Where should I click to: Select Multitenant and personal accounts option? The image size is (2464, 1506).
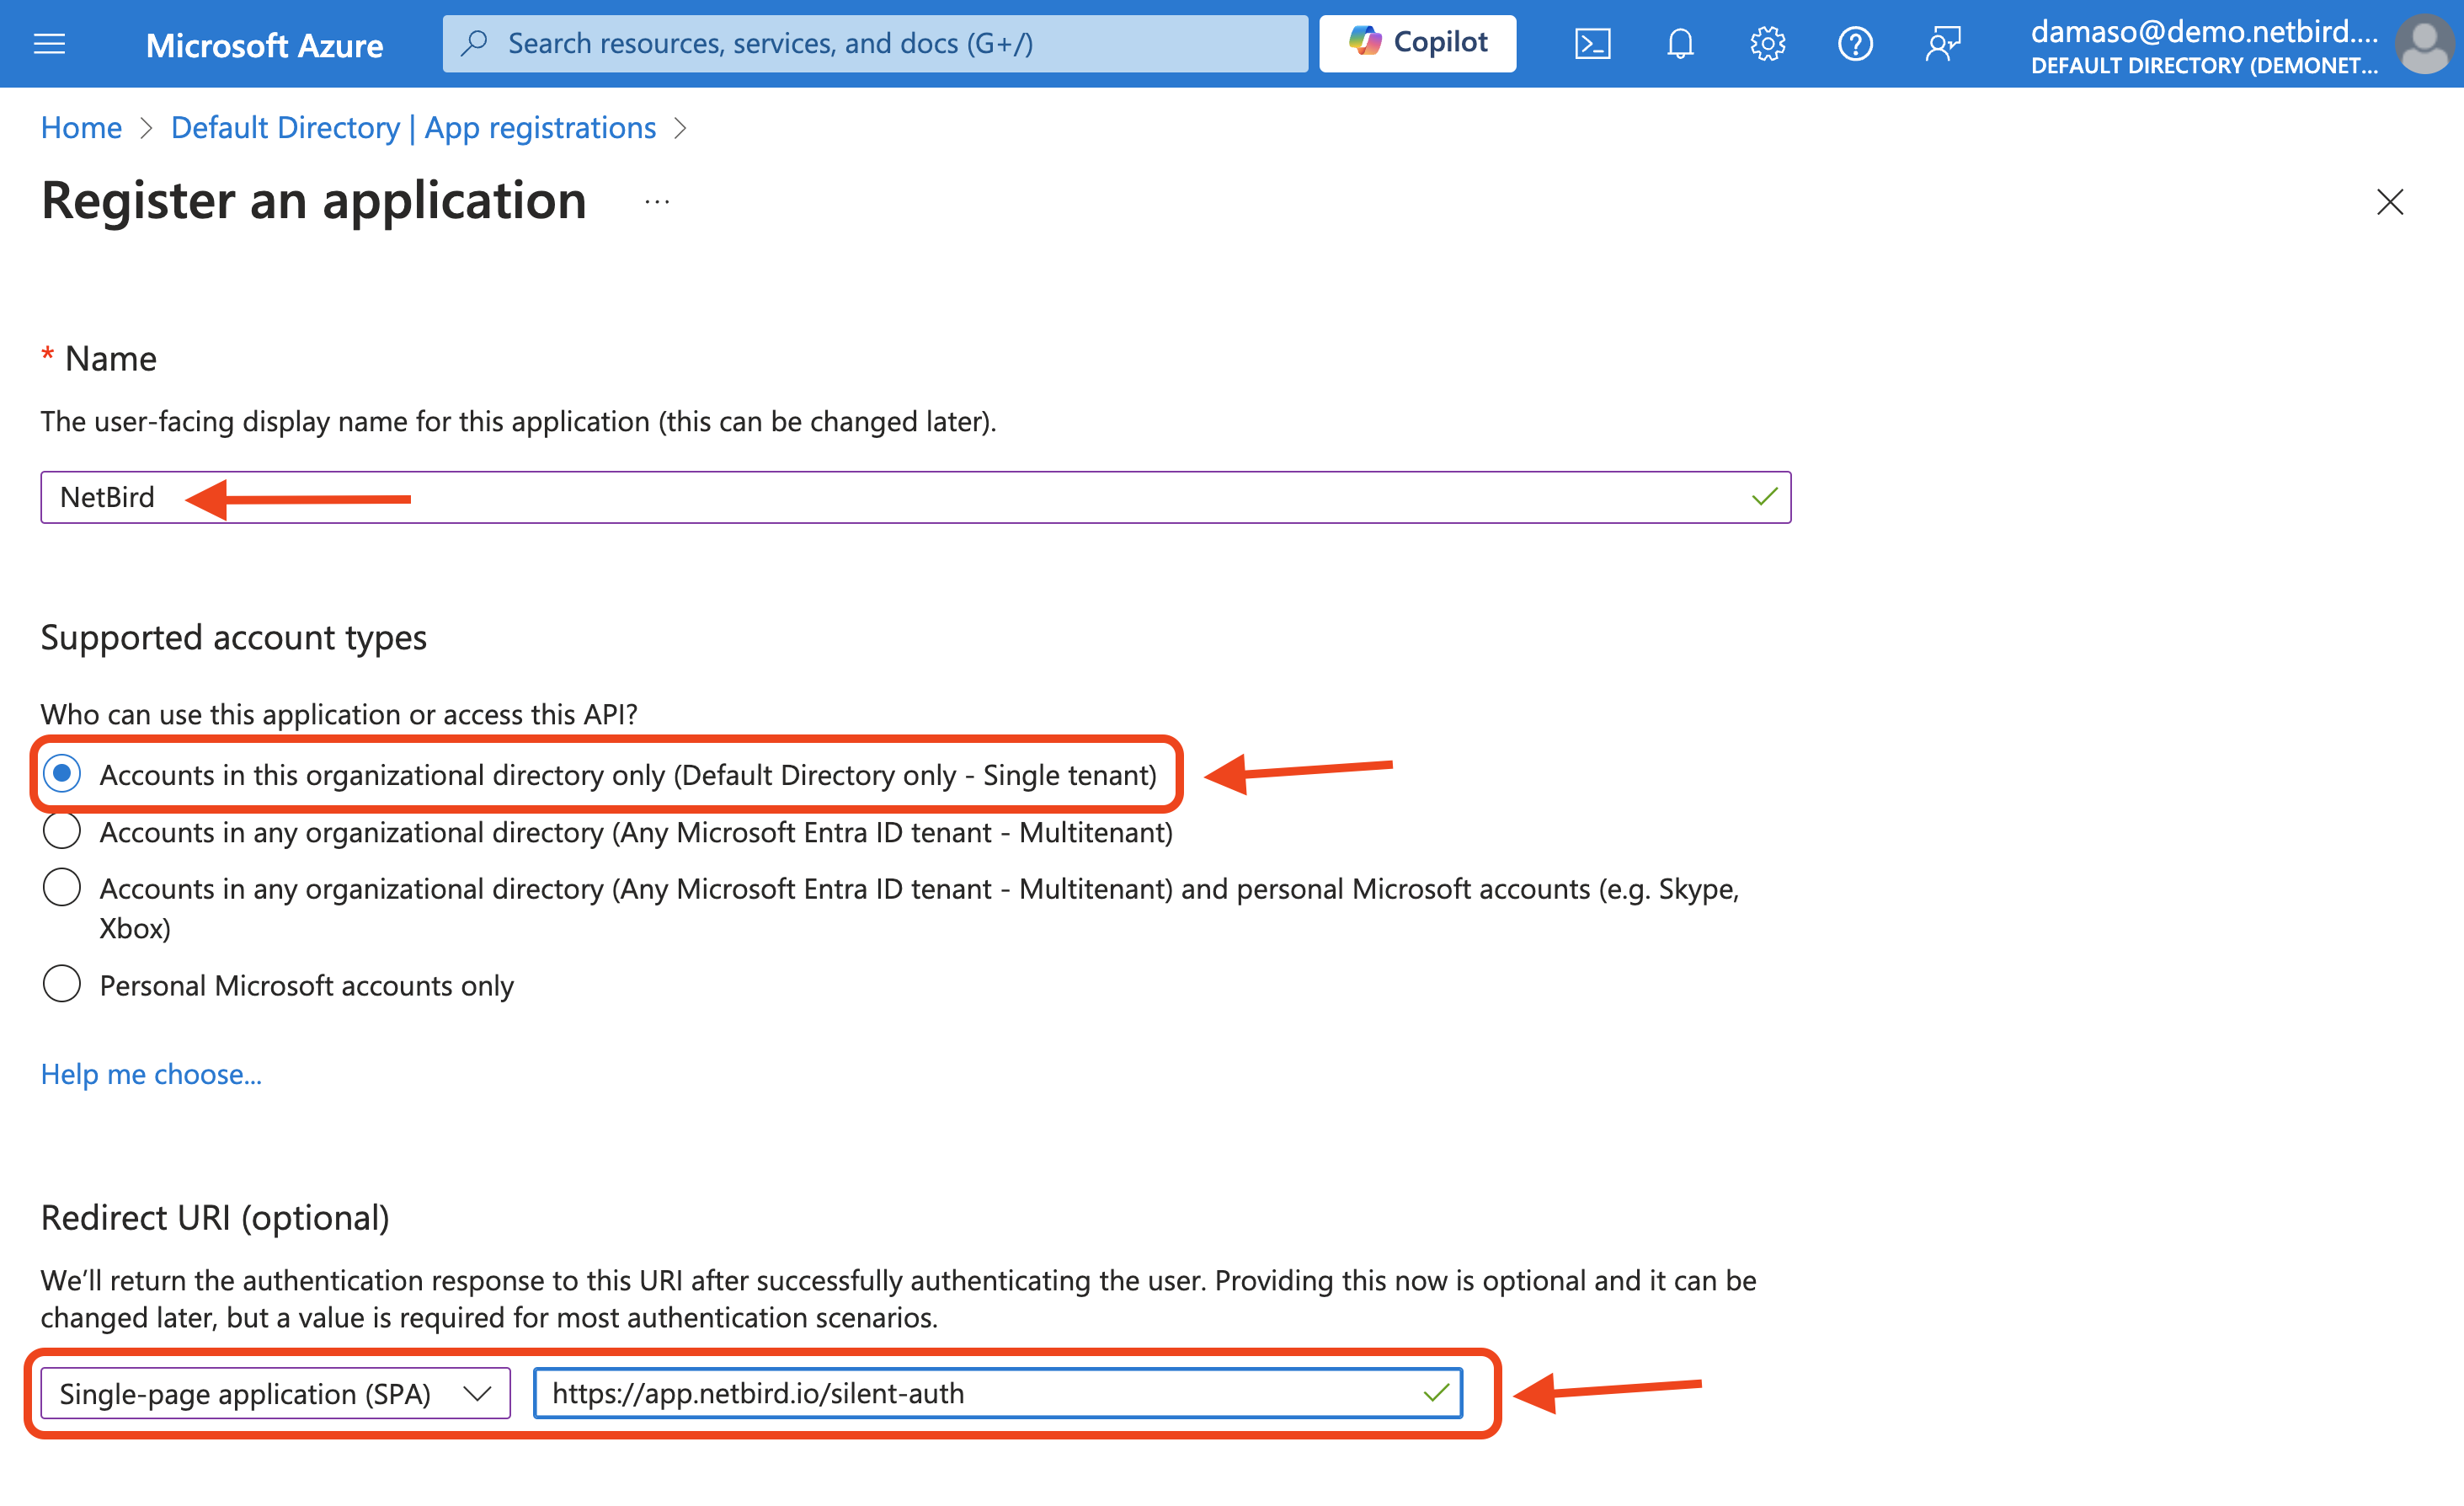point(62,888)
